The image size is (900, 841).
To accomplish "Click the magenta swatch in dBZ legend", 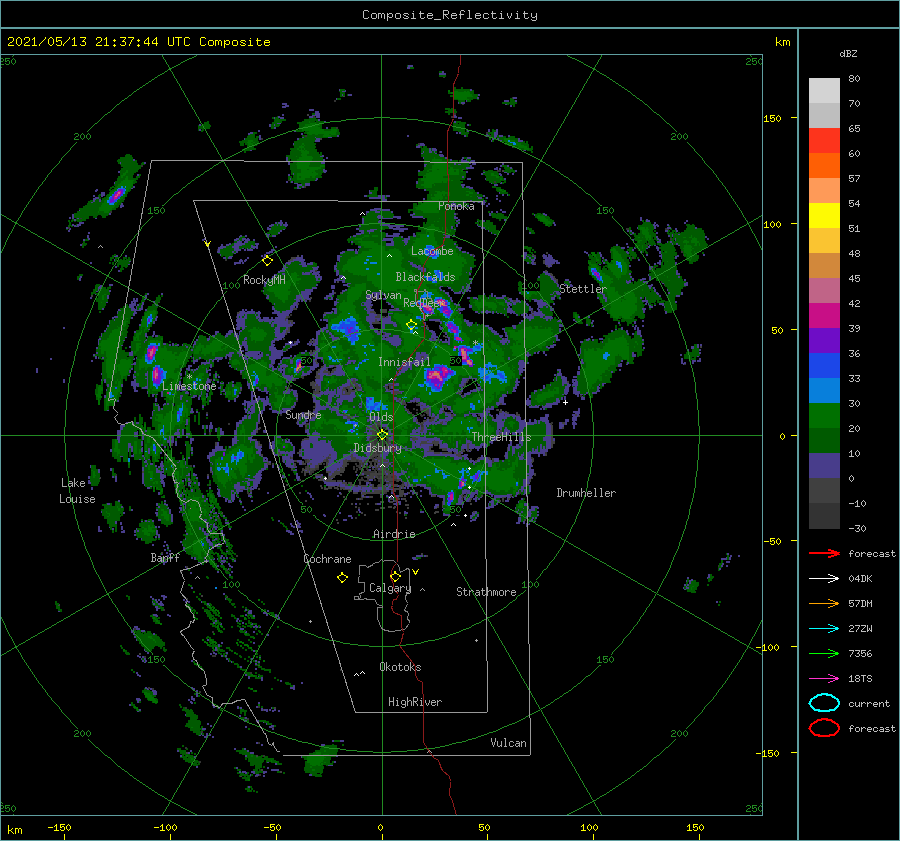I will click(x=824, y=315).
